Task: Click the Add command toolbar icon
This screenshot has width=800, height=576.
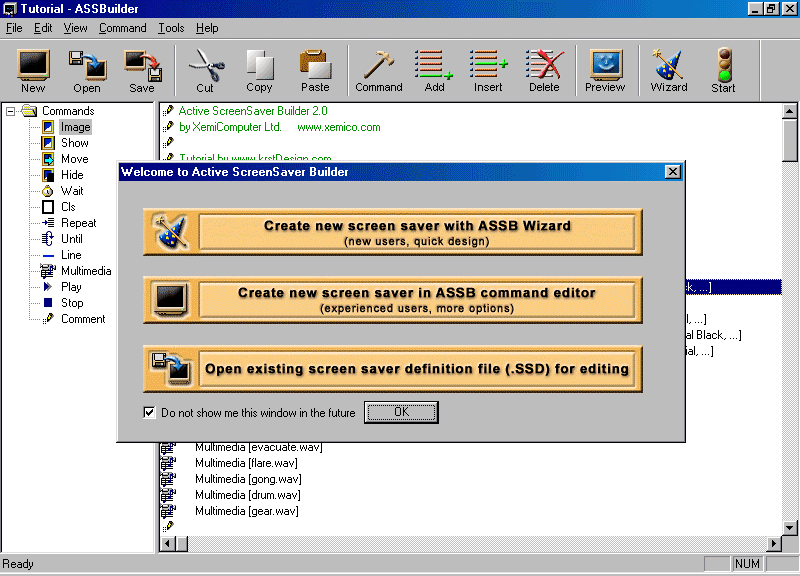Action: click(x=434, y=70)
